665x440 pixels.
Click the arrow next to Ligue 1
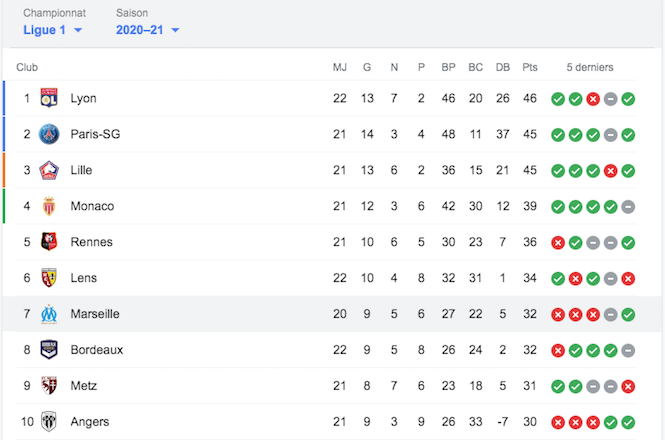point(78,30)
